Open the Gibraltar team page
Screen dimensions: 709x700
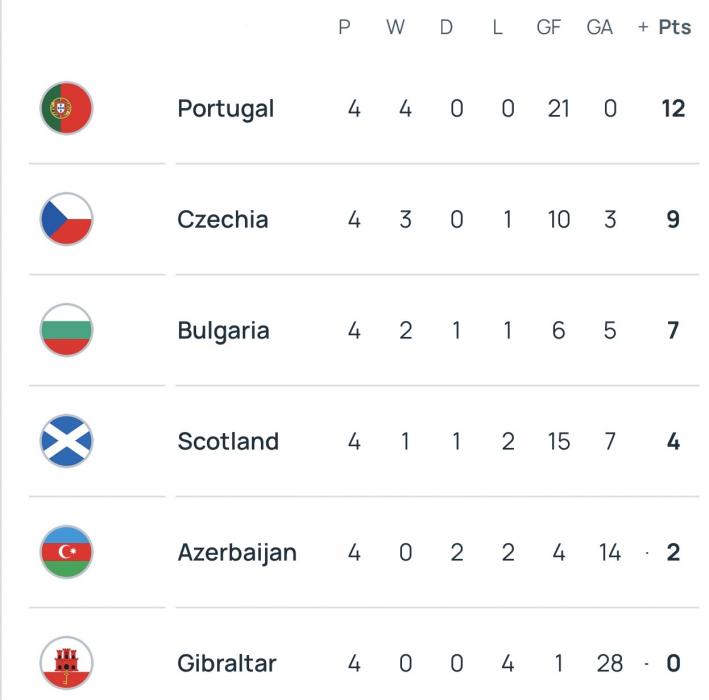click(x=227, y=663)
